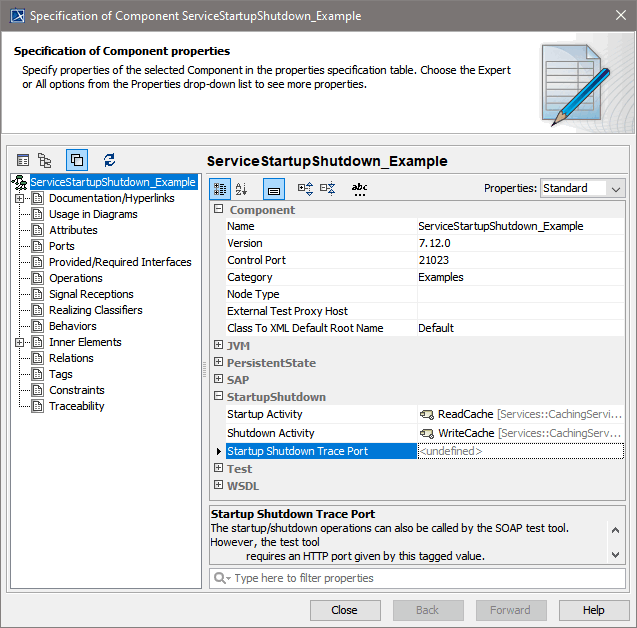Click the expand all properties icon
This screenshot has width=637, height=628.
point(306,188)
